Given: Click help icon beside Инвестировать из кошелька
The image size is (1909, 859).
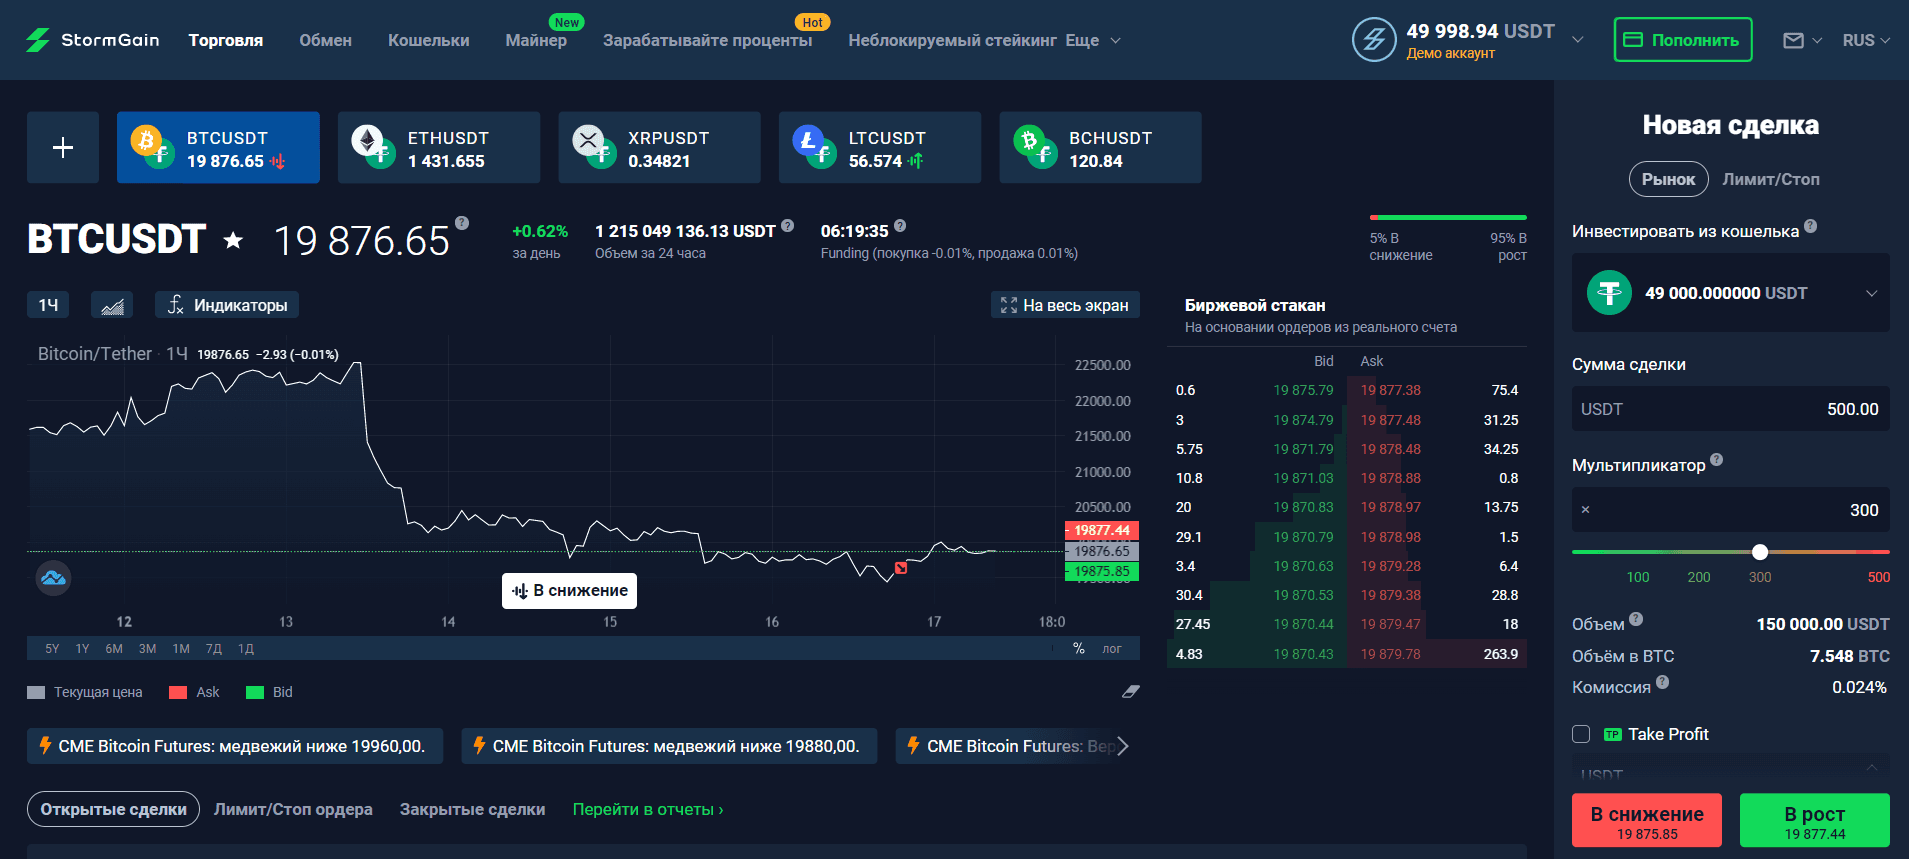Looking at the screenshot, I should [x=1811, y=226].
